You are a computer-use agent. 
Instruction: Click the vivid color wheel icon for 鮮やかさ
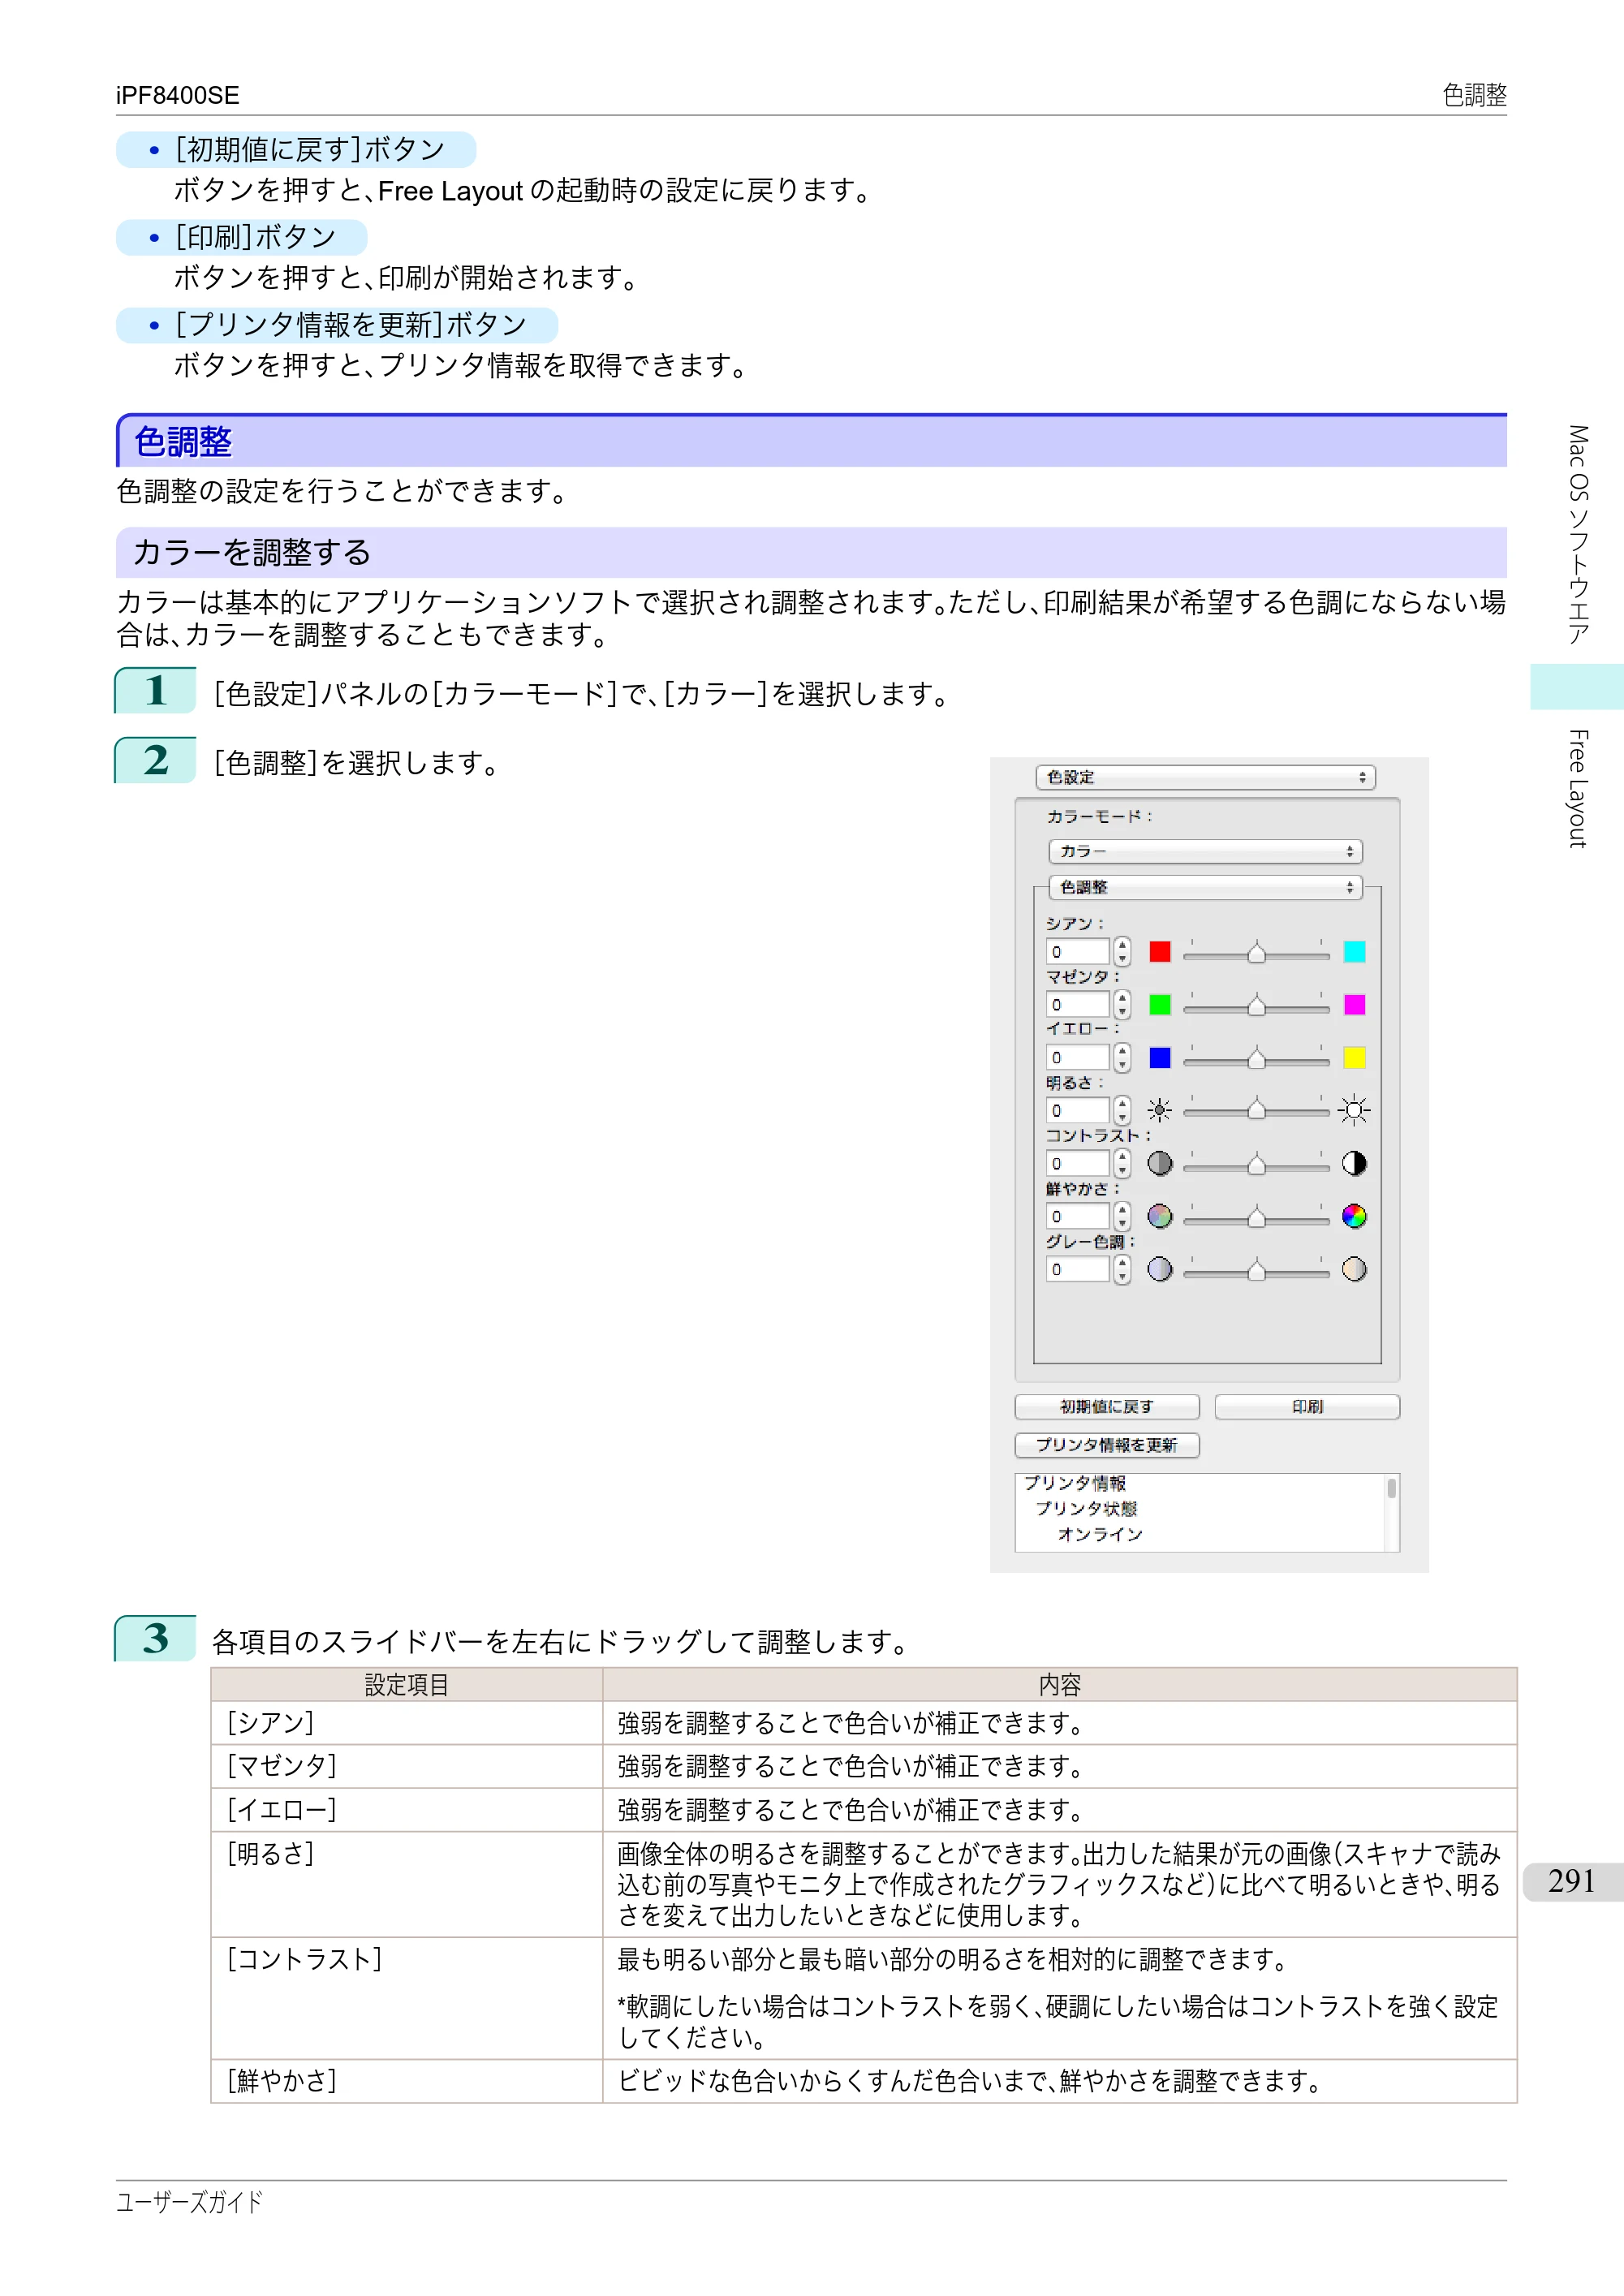(x=1354, y=1216)
